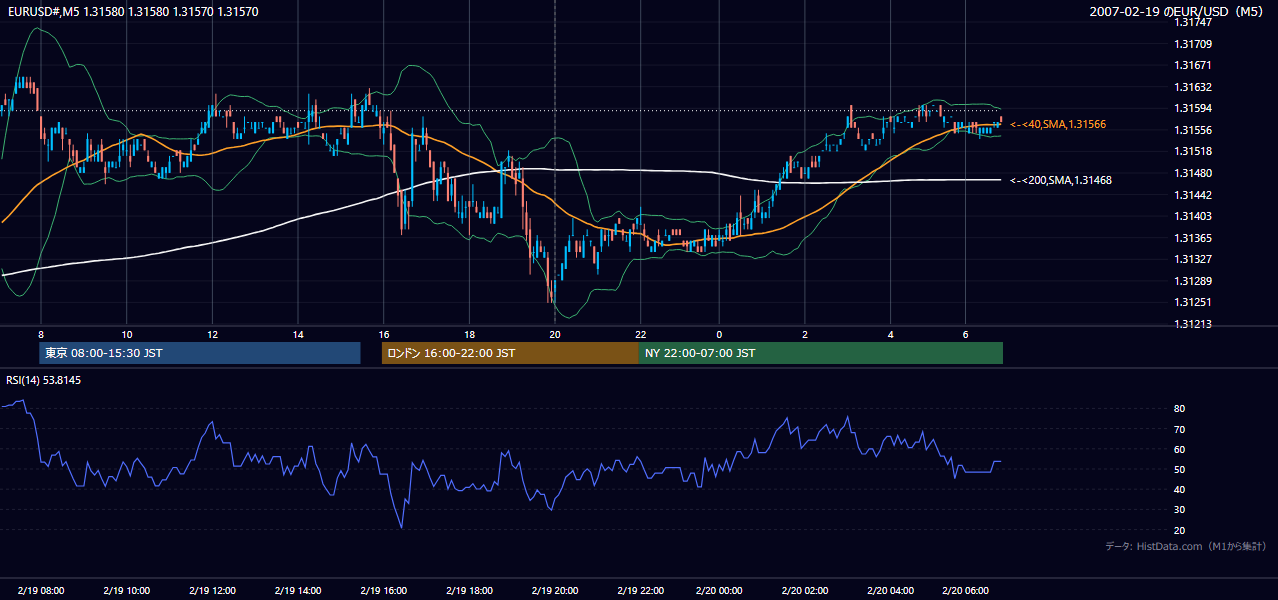
Task: Click the RSI scale value 50
Action: [x=1179, y=469]
